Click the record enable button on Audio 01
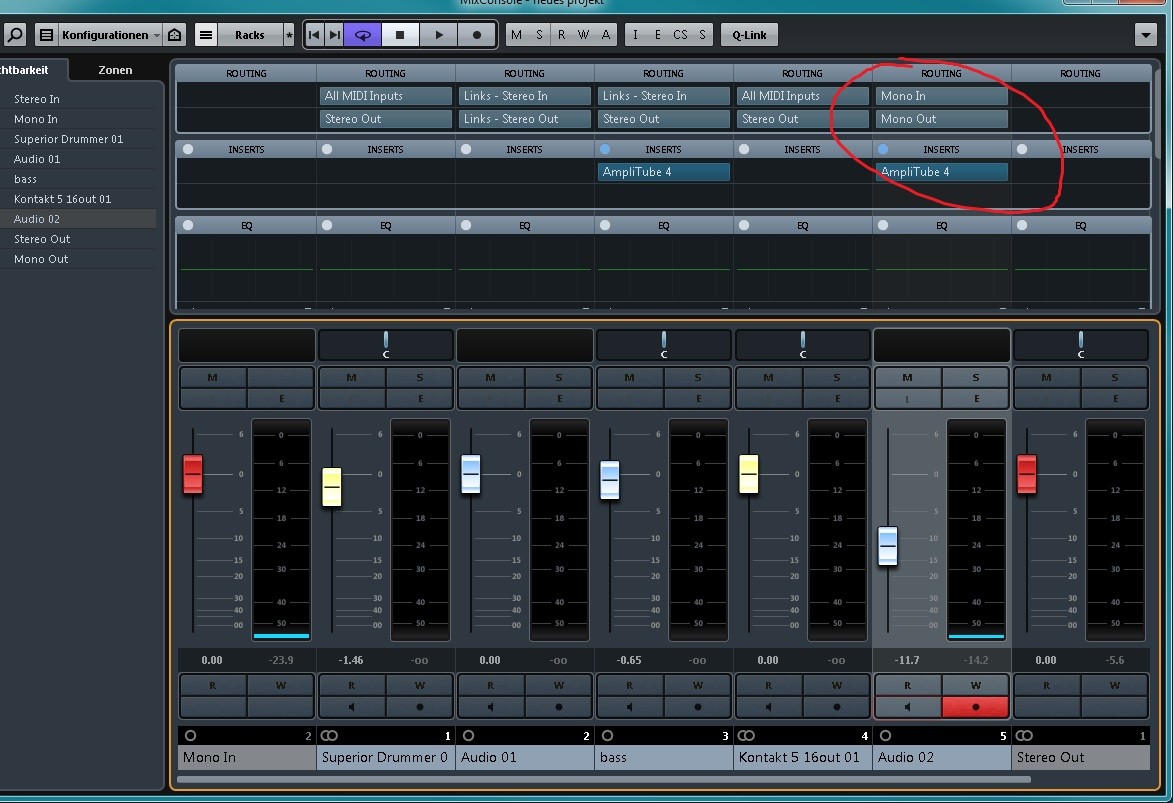 point(558,706)
